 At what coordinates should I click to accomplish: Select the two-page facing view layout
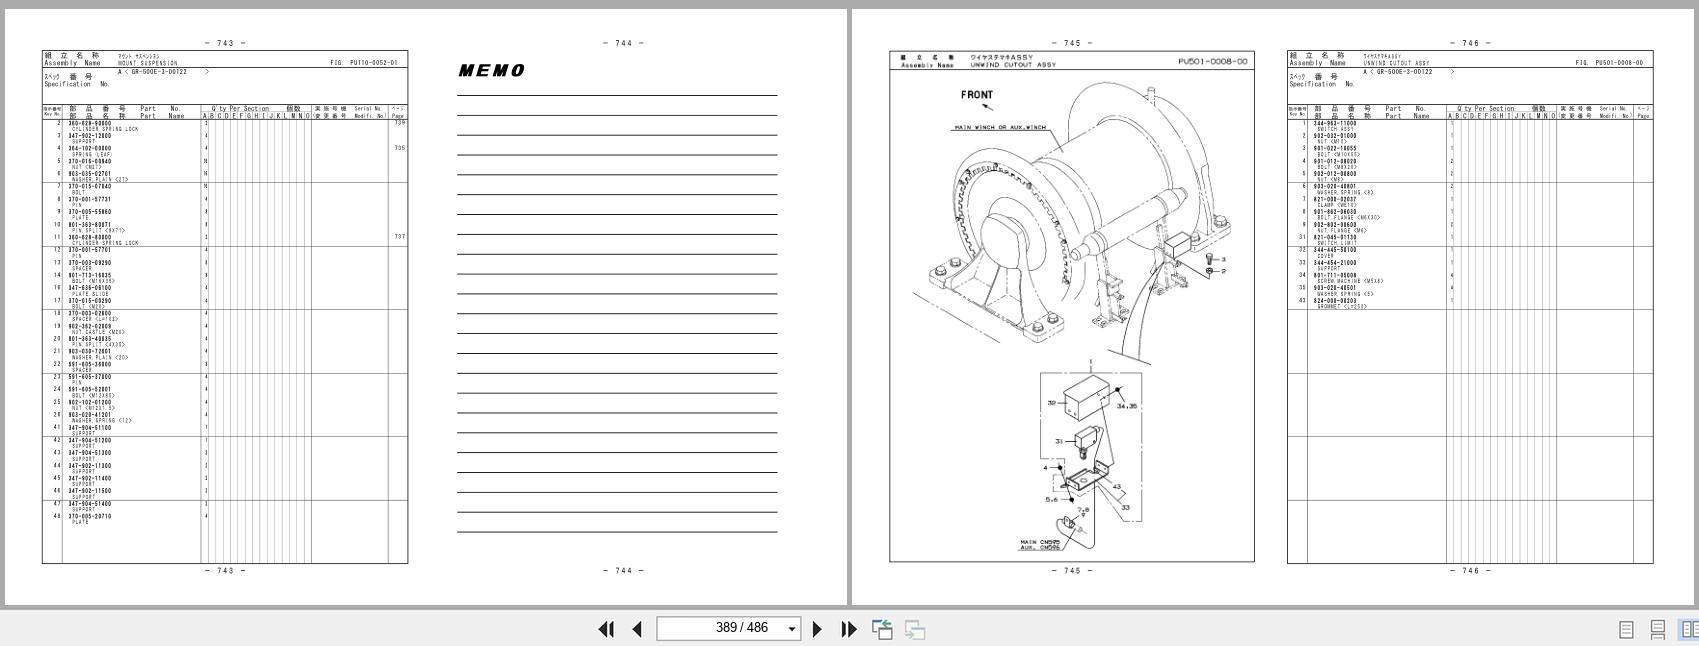click(x=1689, y=629)
